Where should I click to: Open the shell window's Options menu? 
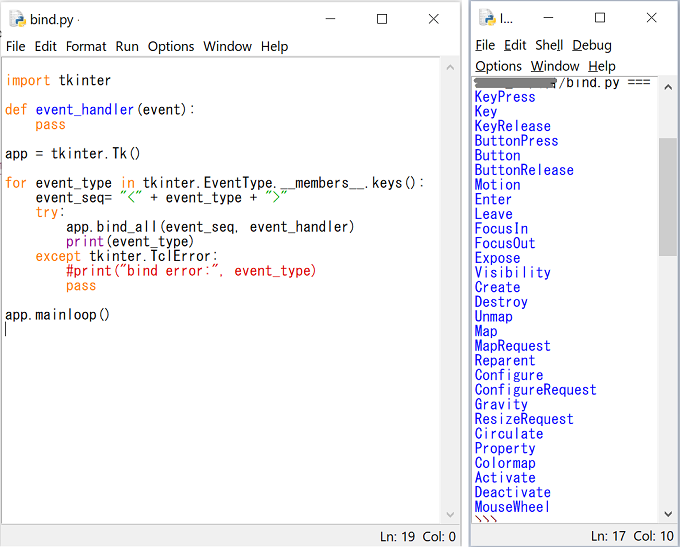tap(498, 66)
